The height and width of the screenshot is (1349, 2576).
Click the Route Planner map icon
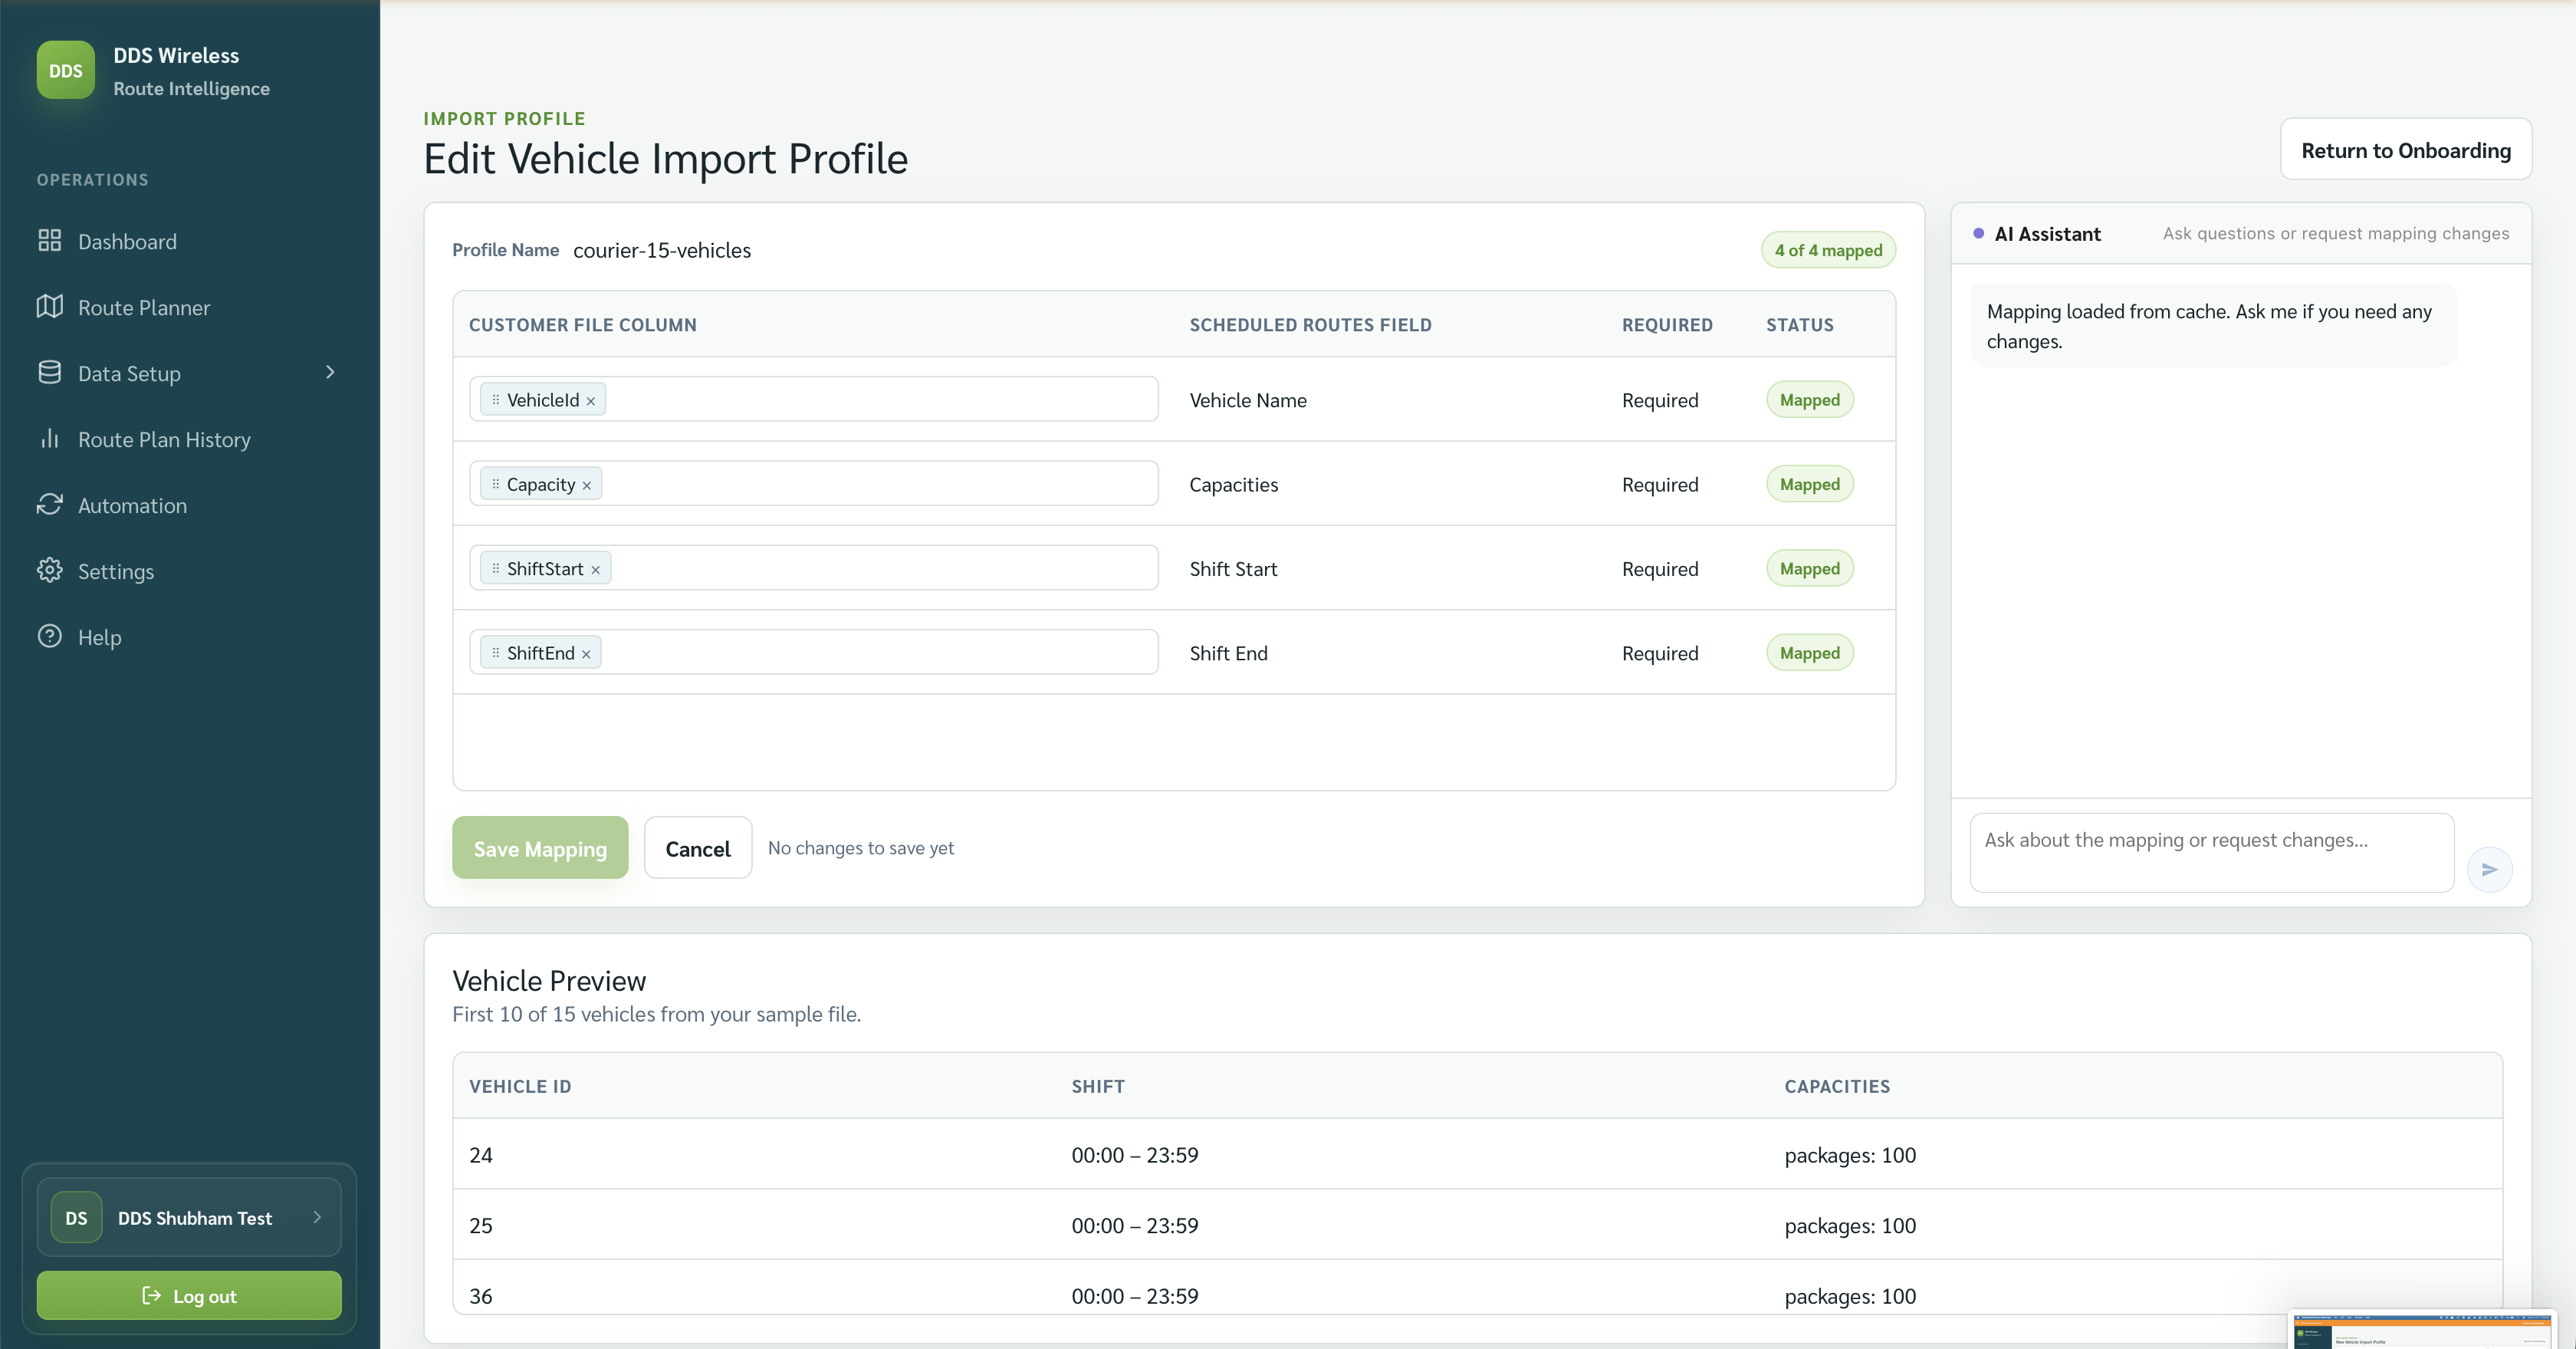[49, 307]
